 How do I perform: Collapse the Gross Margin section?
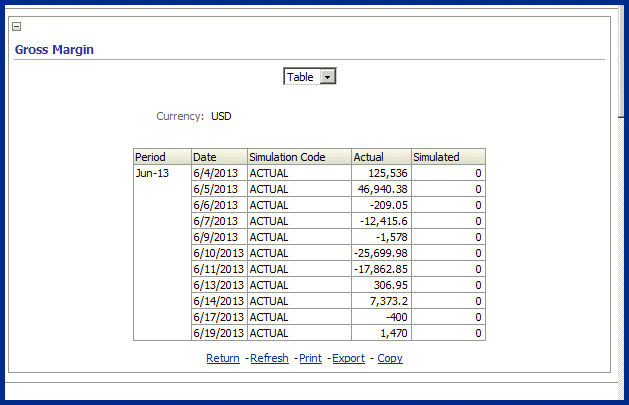pos(16,26)
